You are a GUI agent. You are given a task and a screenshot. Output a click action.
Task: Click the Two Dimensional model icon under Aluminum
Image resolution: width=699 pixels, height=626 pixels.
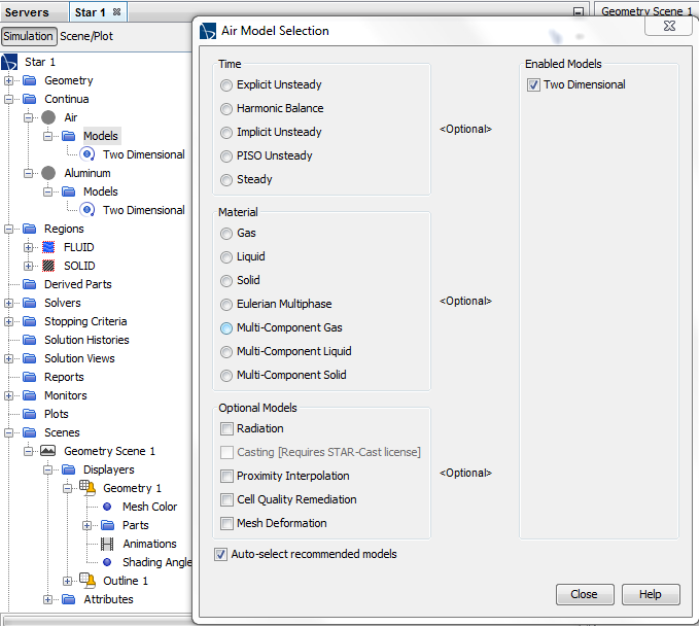pyautogui.click(x=87, y=210)
